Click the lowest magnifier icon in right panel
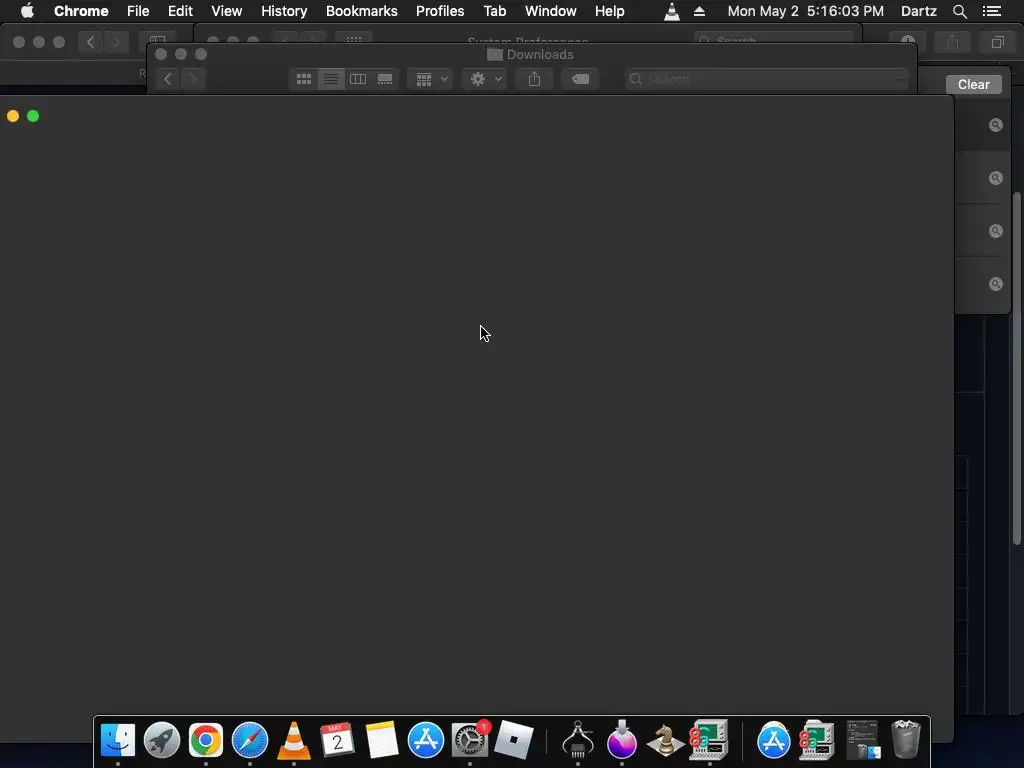Screen dimensions: 1024x768 (995, 283)
